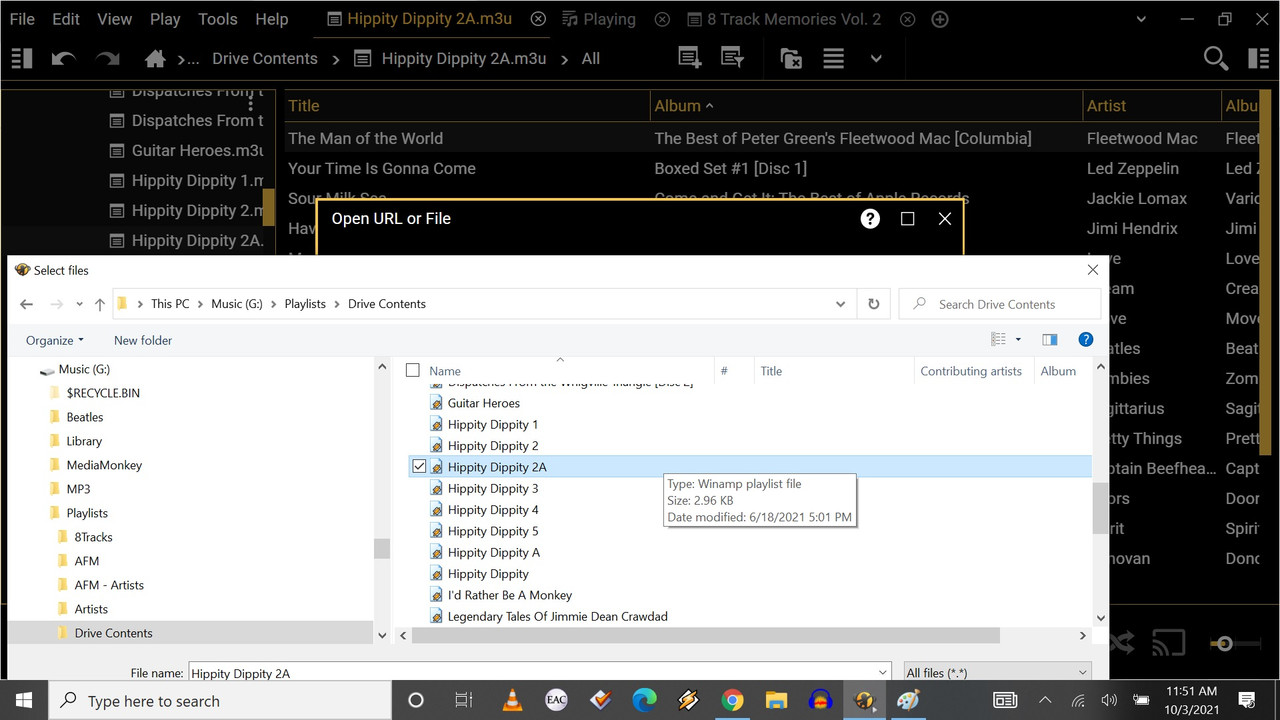
Task: Add a new tab with plus icon
Action: pos(940,19)
